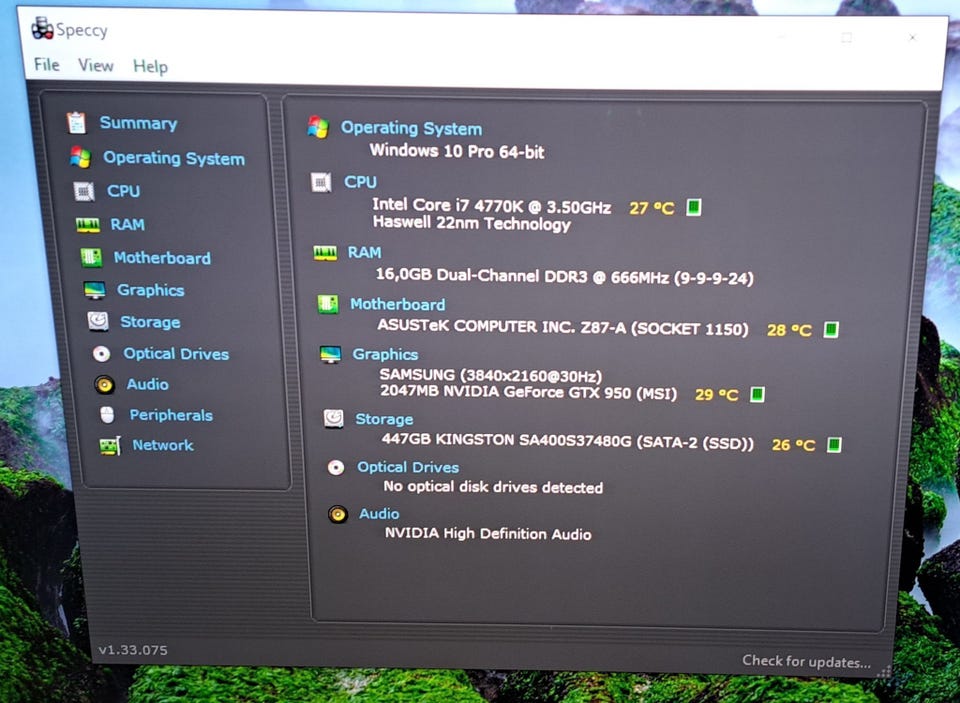Screen dimensions: 960x703
Task: Go to RAM section in sidebar
Action: (x=127, y=225)
